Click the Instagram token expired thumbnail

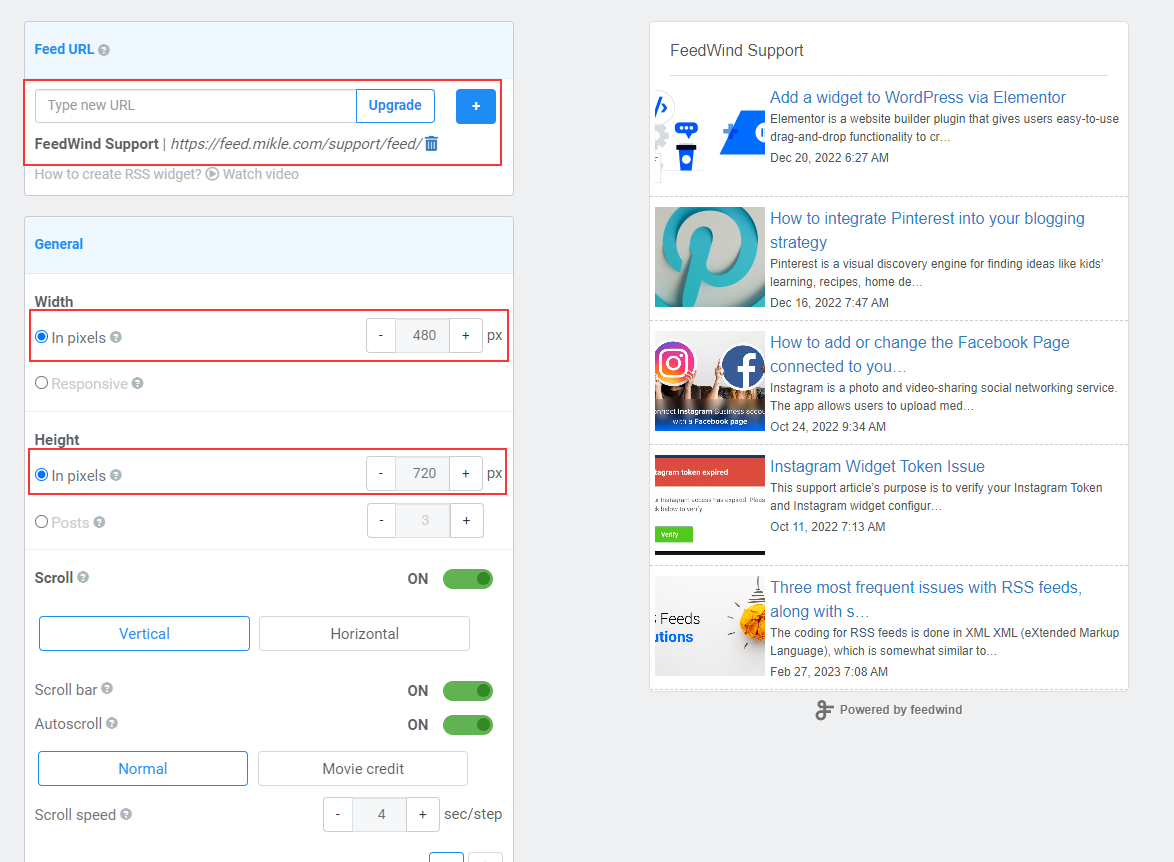tap(710, 505)
